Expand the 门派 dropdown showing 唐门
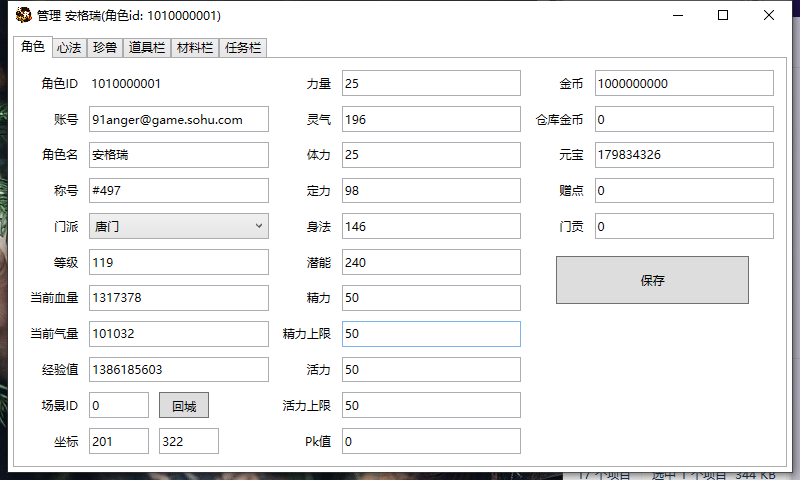 (x=179, y=226)
